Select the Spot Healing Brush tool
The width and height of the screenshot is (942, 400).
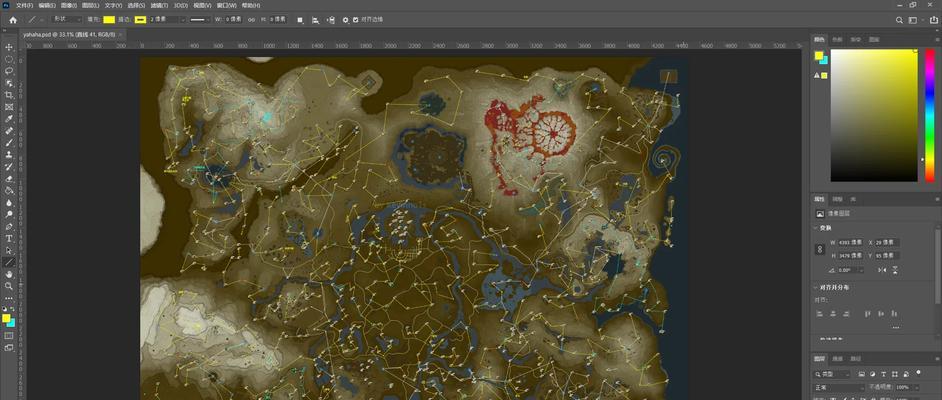point(9,130)
